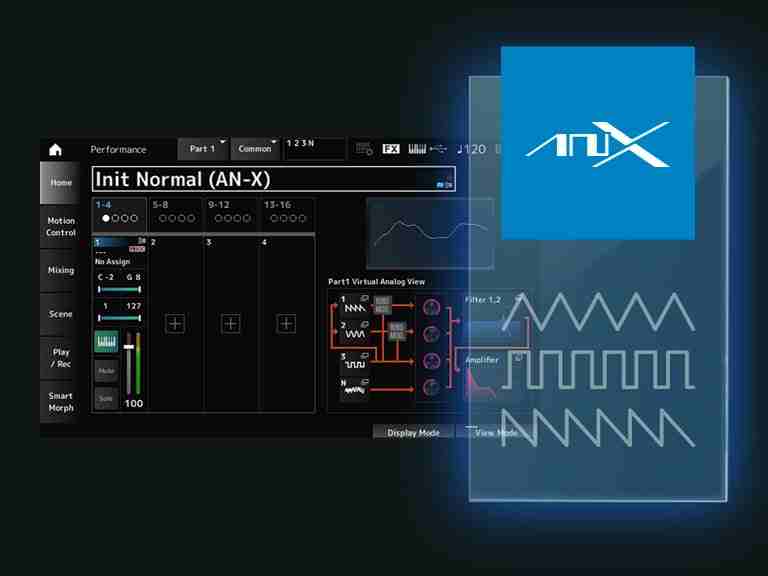Click the third oscillator level knob
This screenshot has height=576, width=768.
click(431, 361)
